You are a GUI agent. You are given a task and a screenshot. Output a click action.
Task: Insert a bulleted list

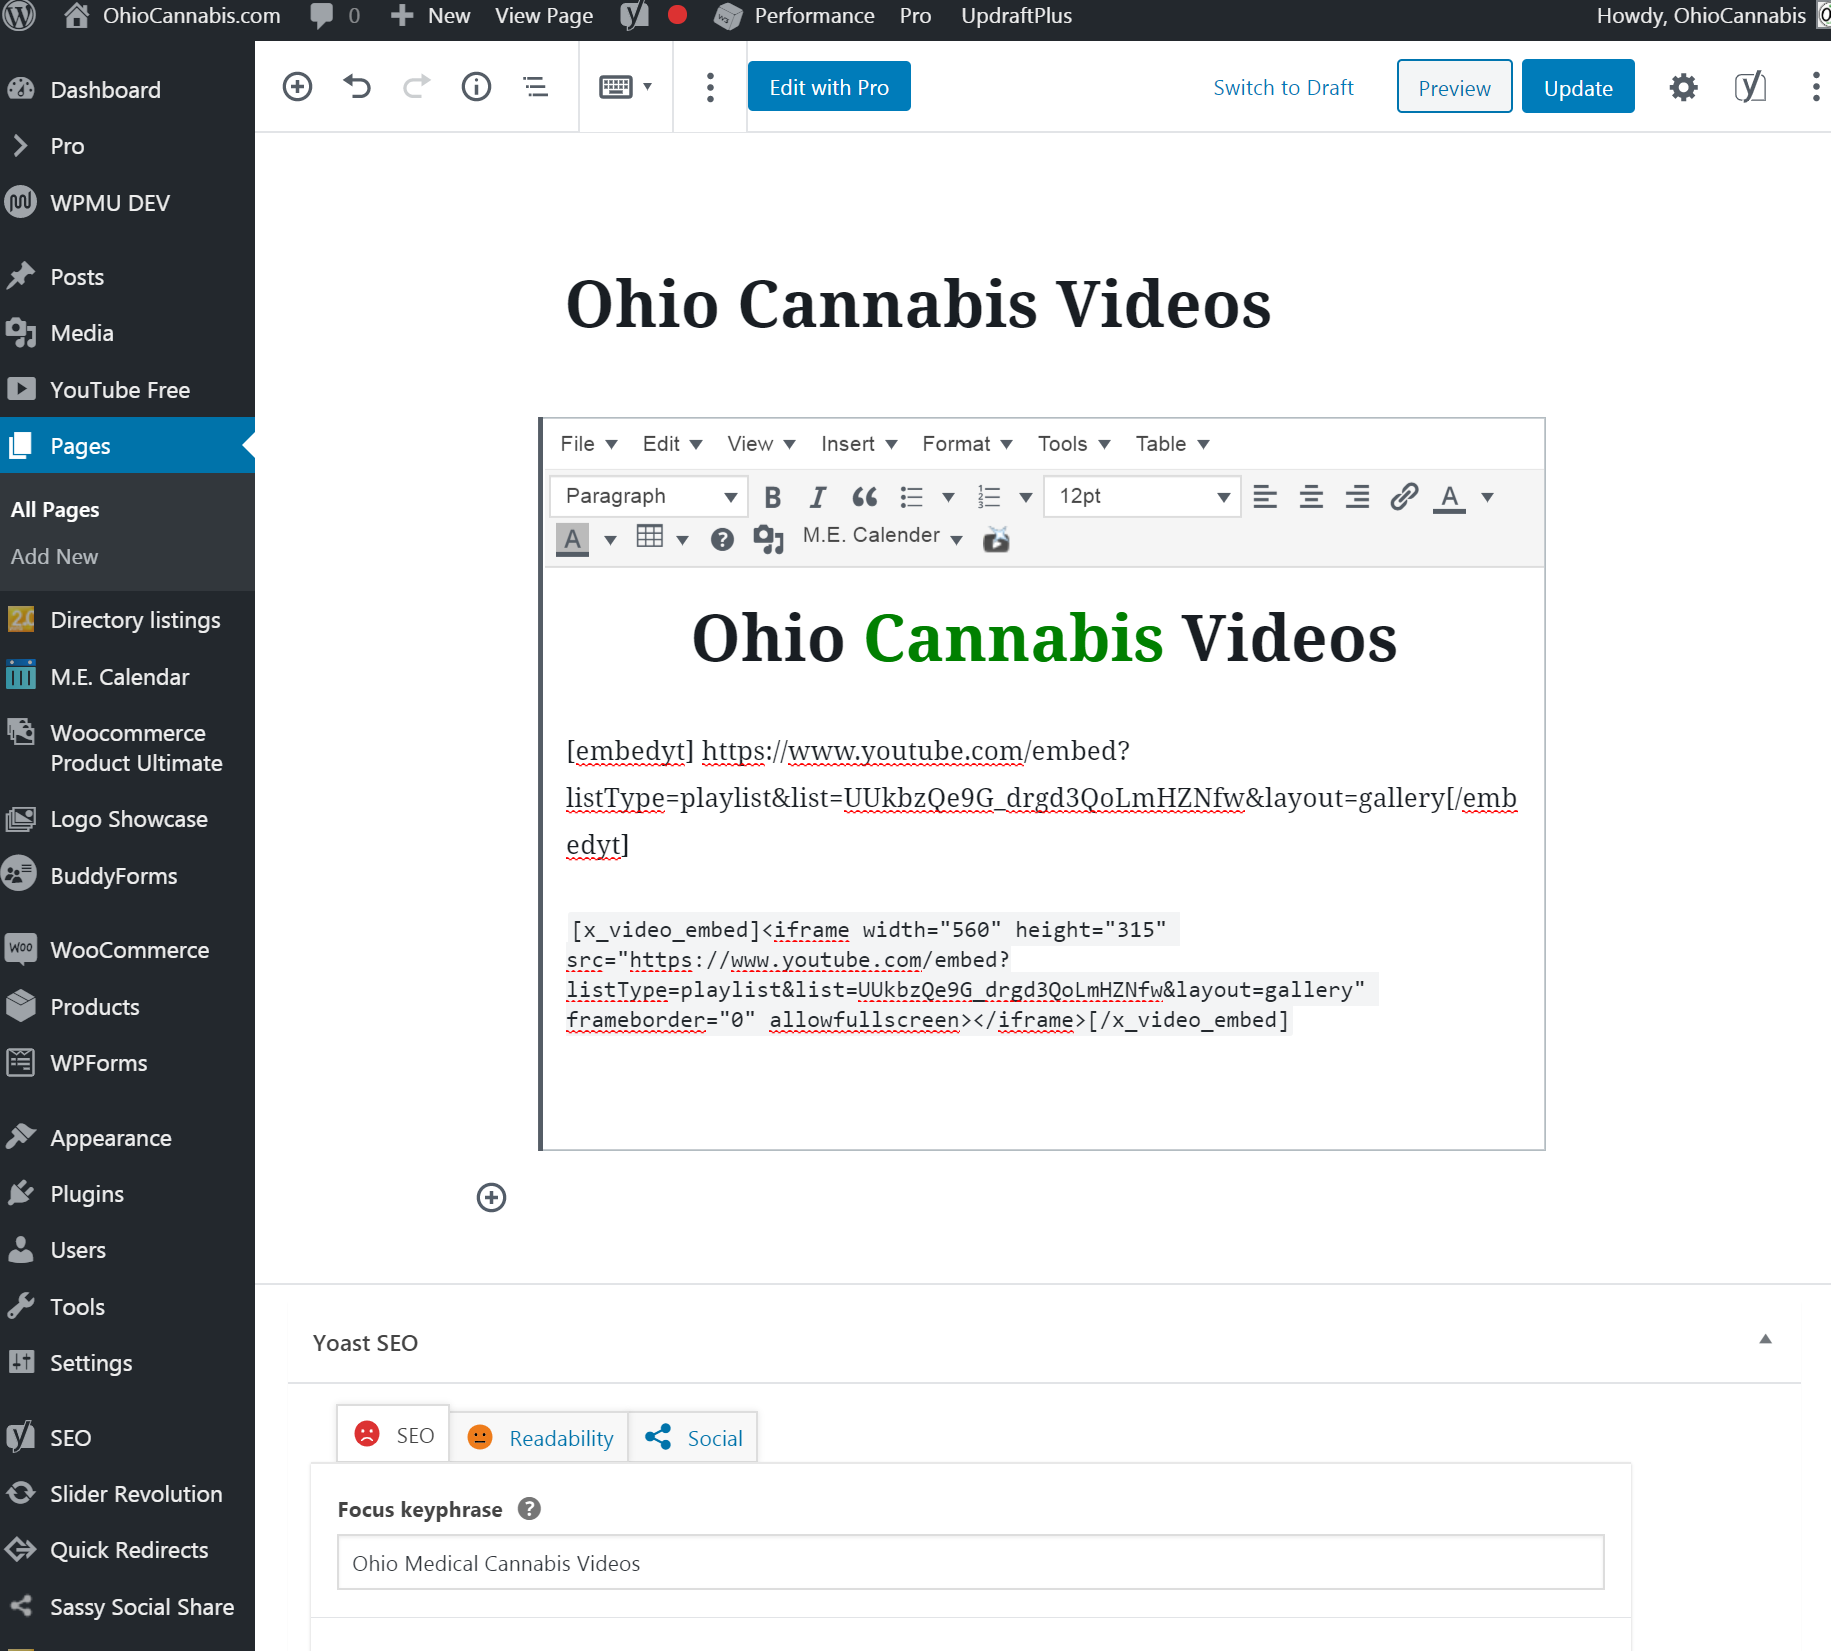click(911, 497)
